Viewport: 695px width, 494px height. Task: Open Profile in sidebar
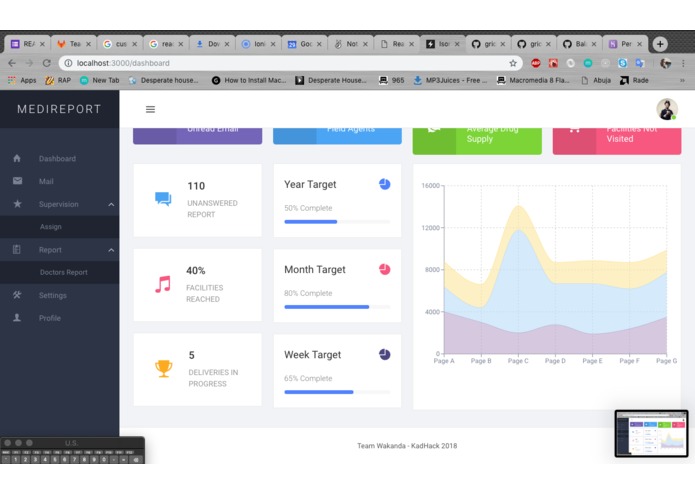pyautogui.click(x=59, y=318)
